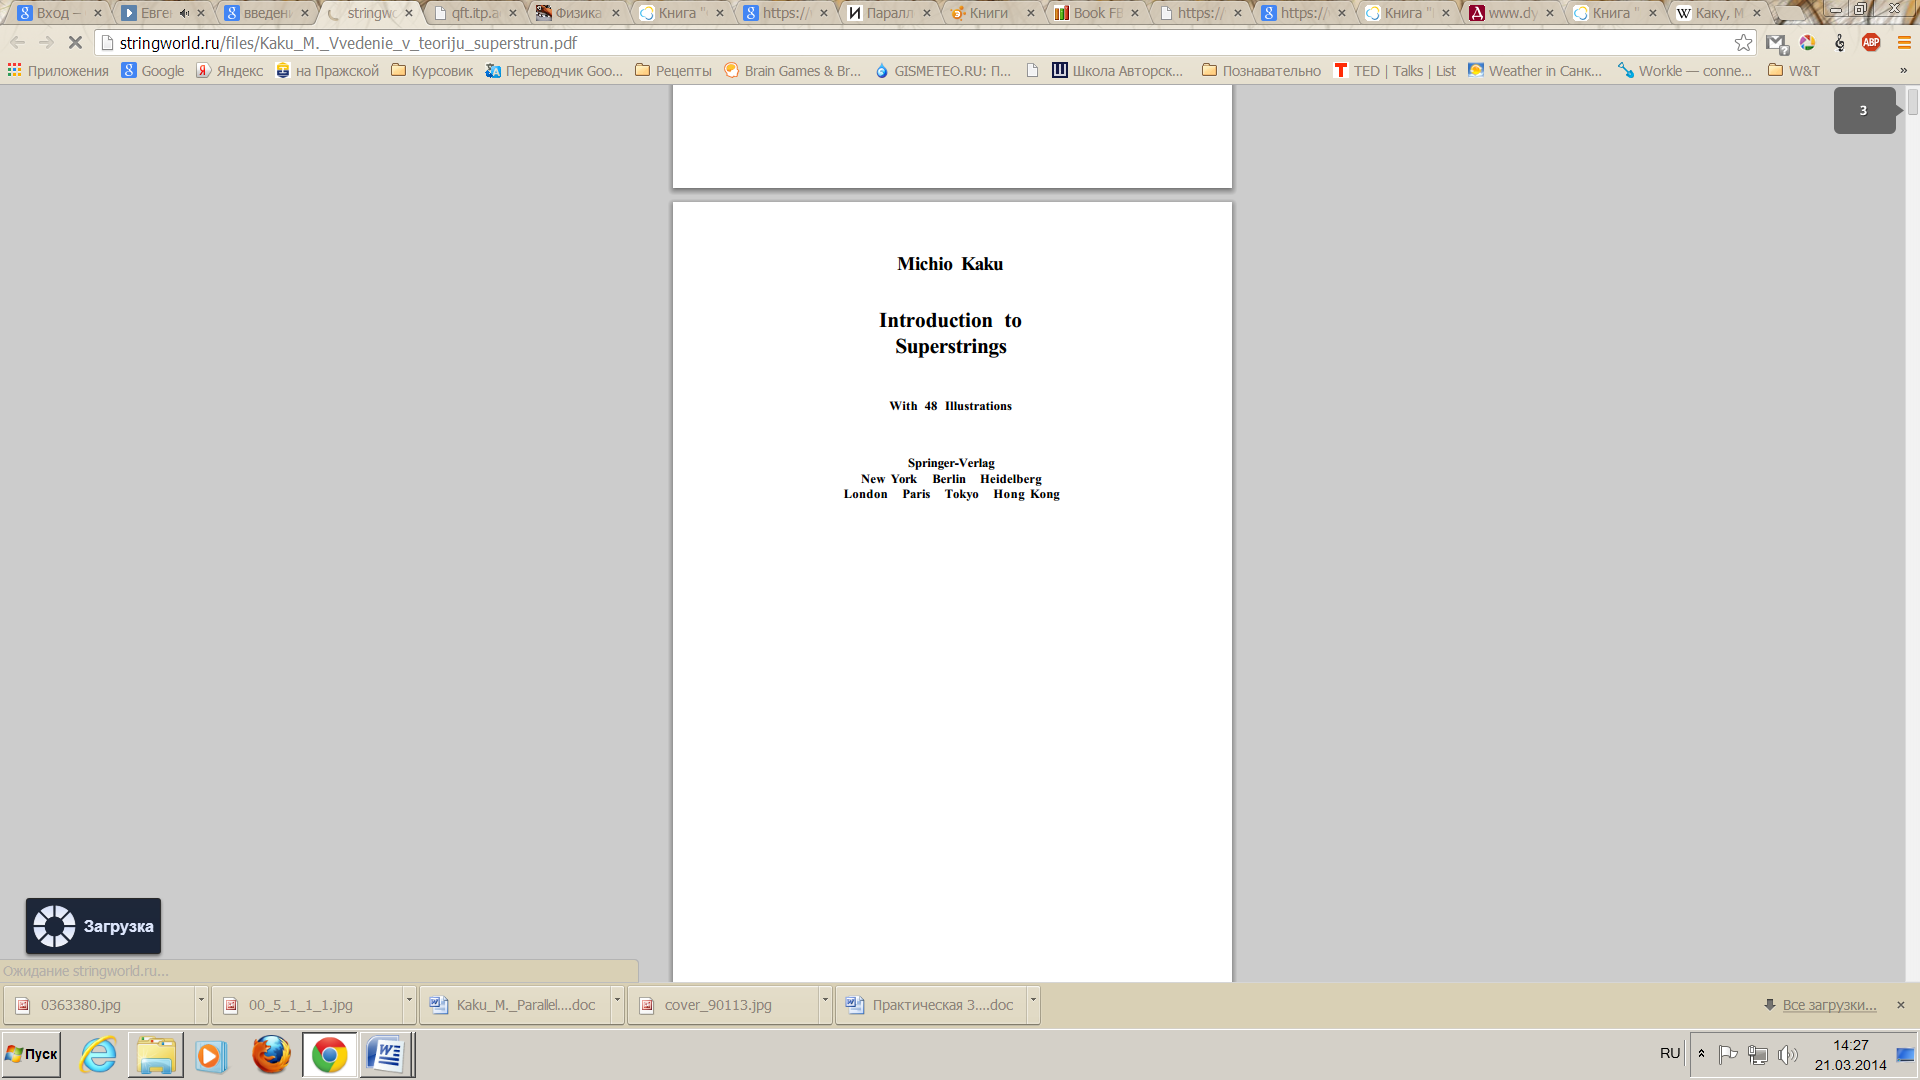Click the address bar URL
The image size is (1920, 1080).
[348, 43]
